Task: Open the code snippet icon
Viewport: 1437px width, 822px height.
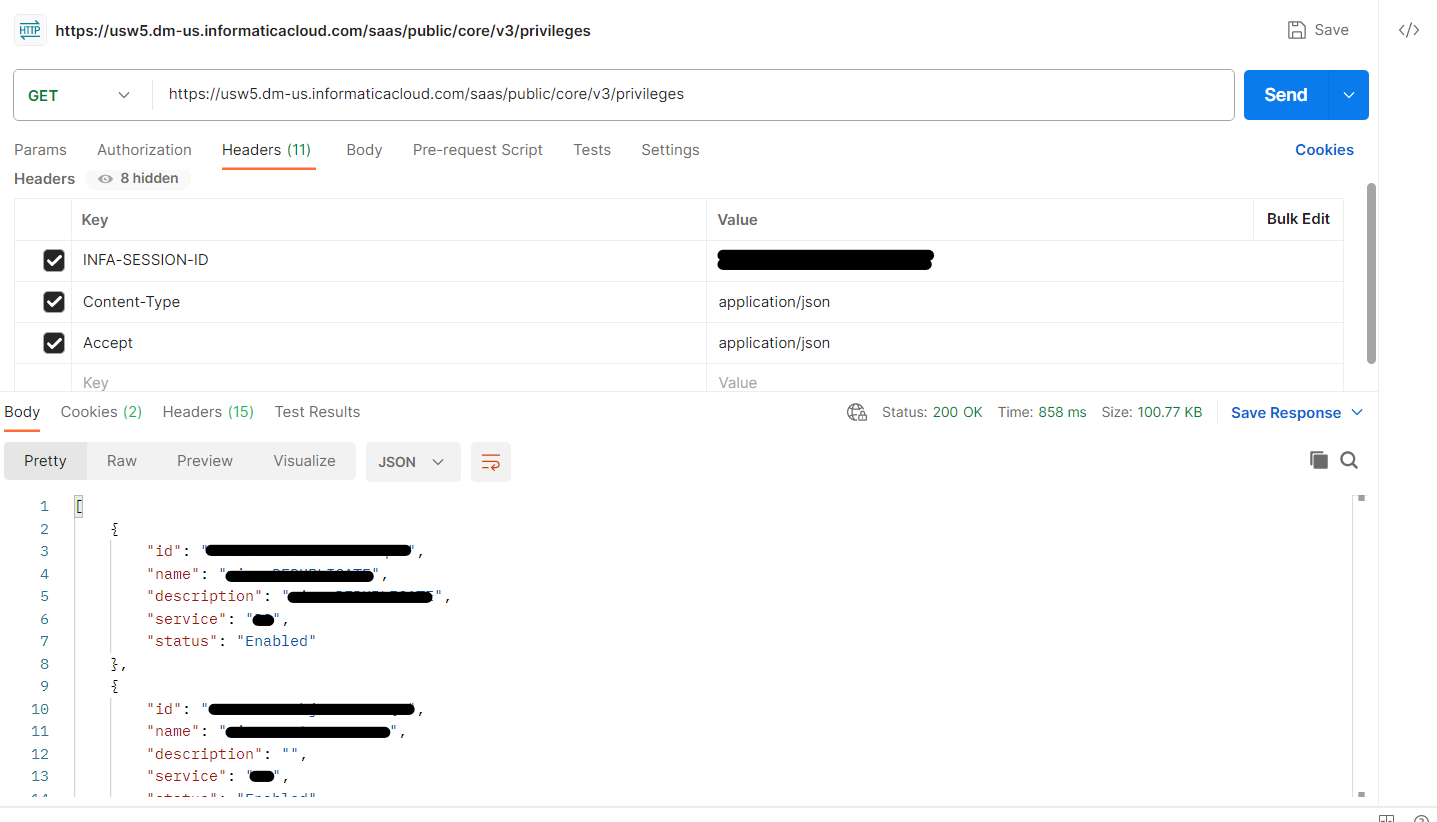Action: click(1408, 30)
